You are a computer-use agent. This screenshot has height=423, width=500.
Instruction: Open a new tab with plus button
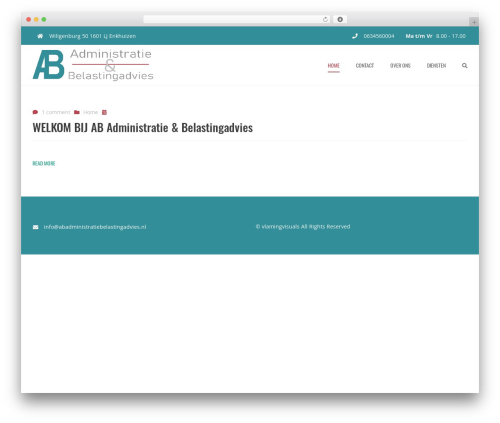474,22
